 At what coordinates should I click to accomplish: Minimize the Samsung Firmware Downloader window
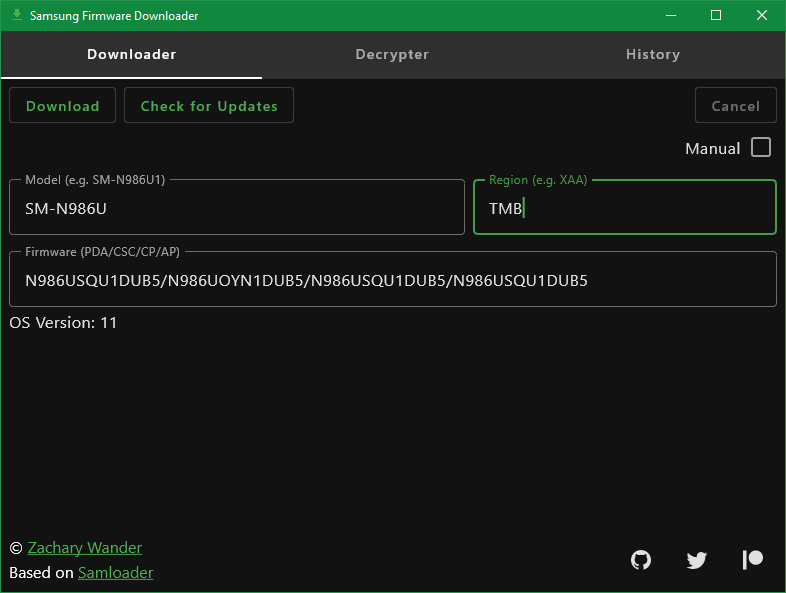[670, 15]
